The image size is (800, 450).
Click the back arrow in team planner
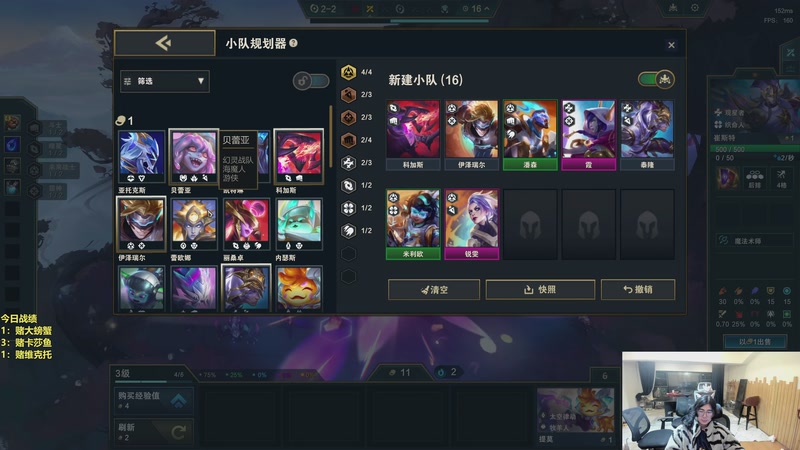[164, 43]
